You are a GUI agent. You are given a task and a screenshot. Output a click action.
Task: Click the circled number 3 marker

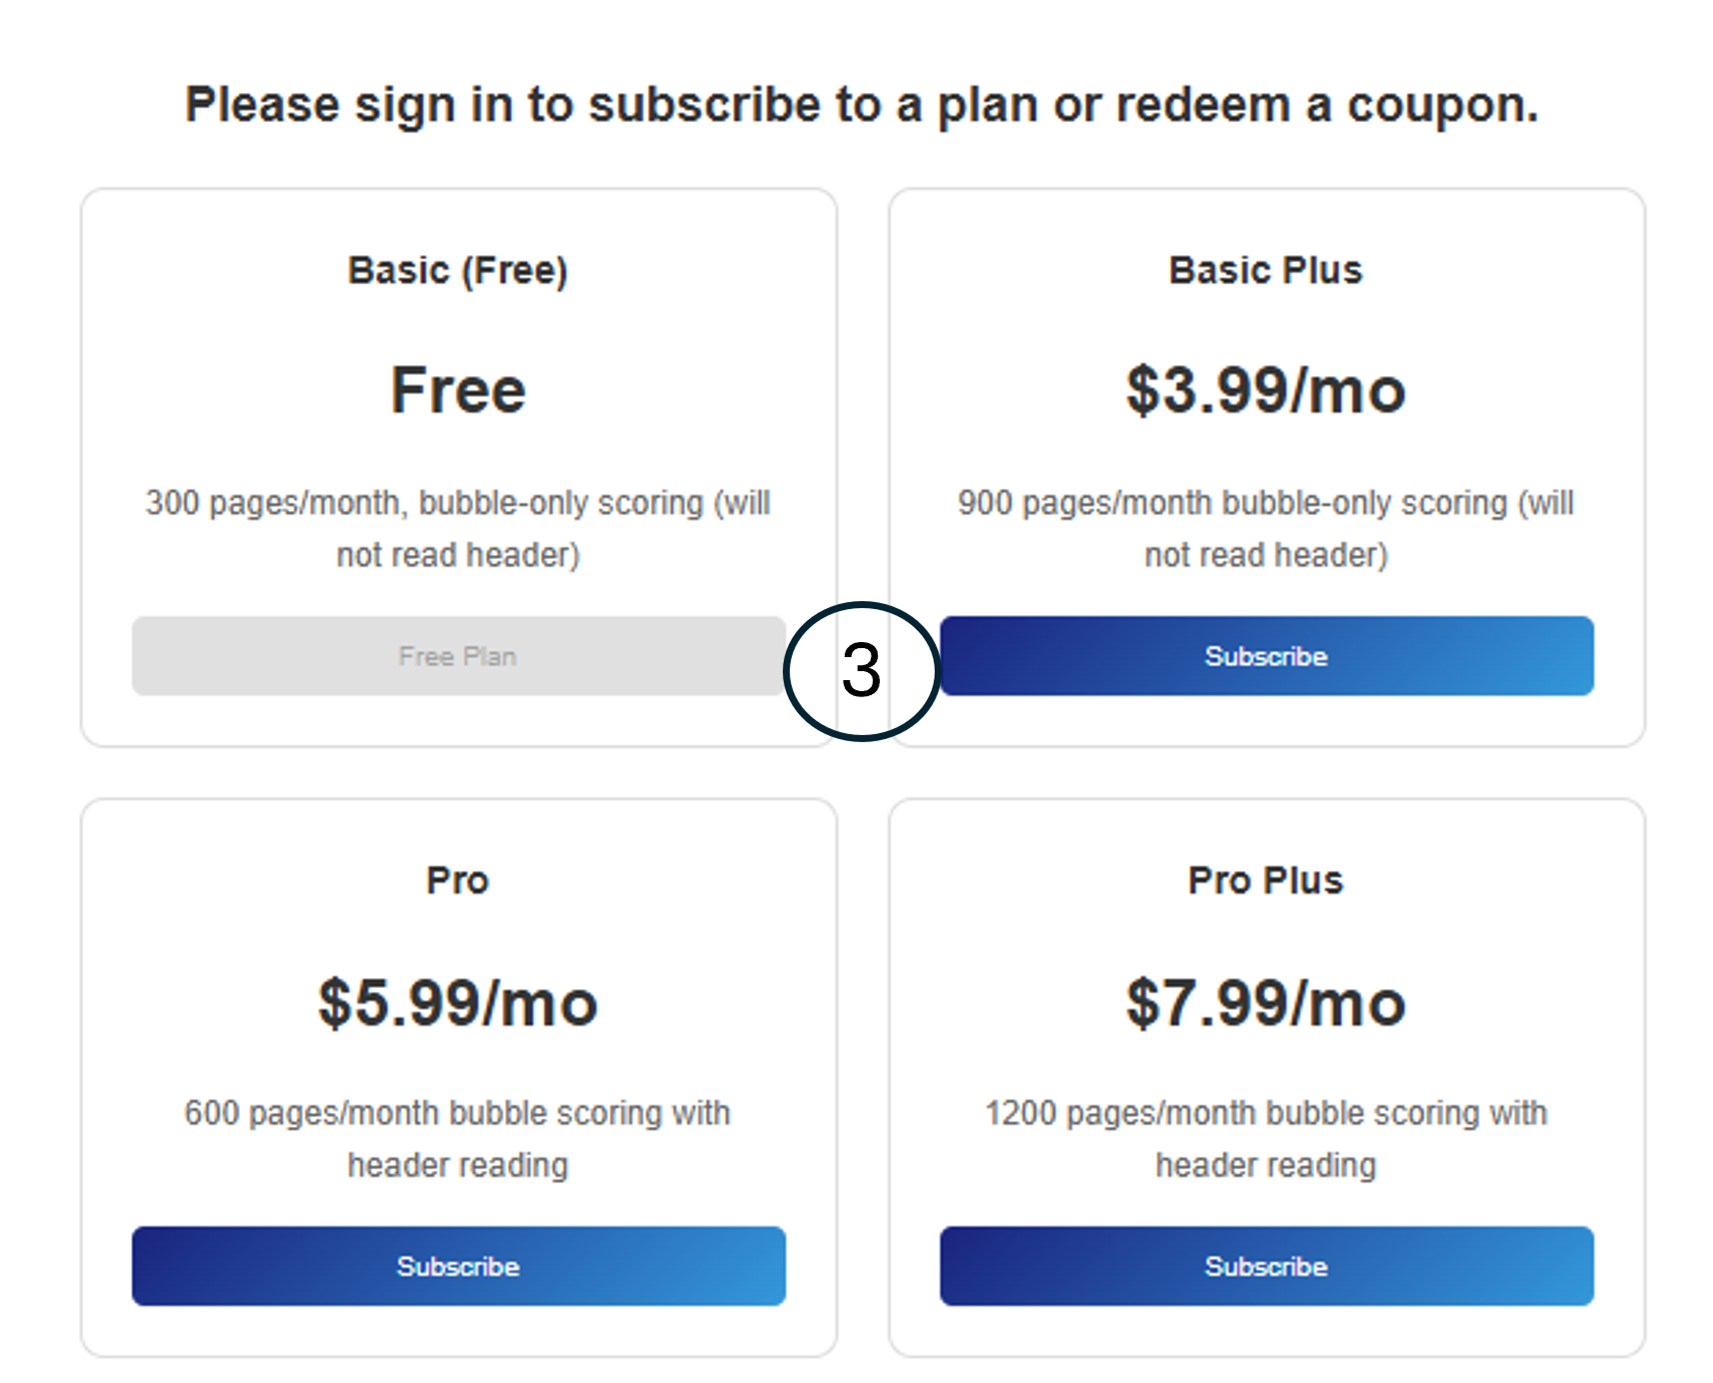862,670
